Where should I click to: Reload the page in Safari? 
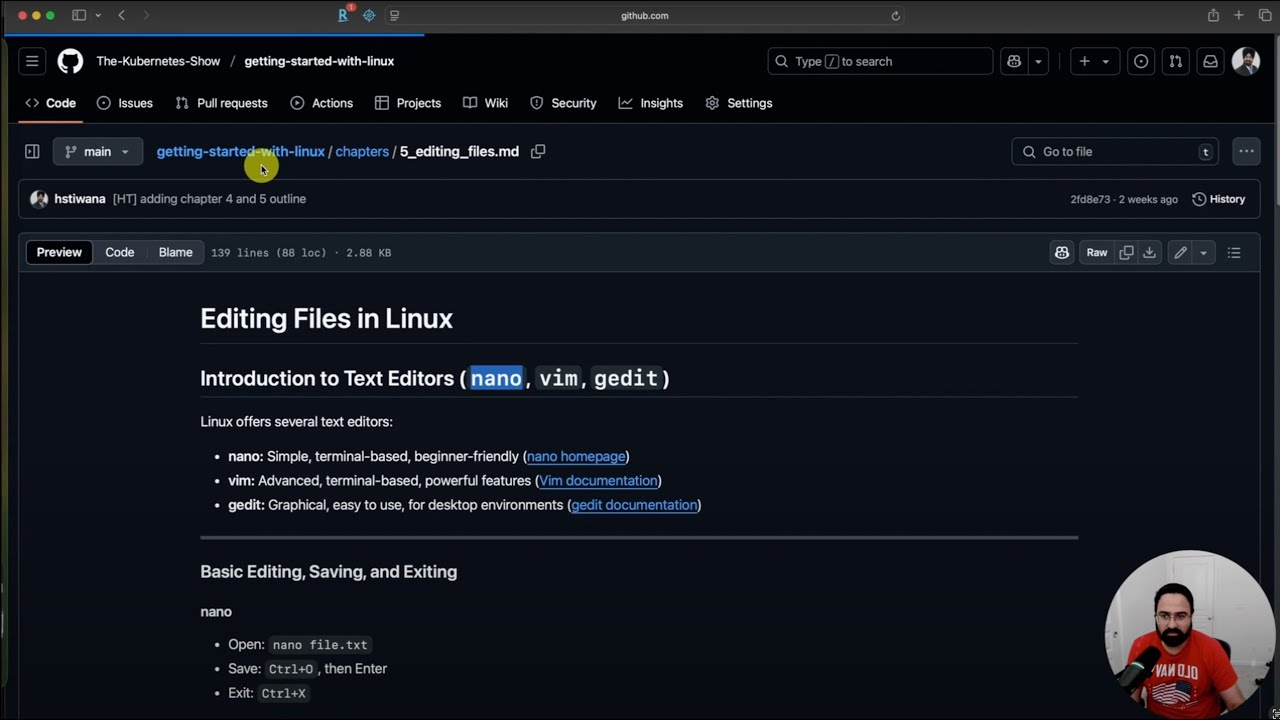(x=896, y=15)
